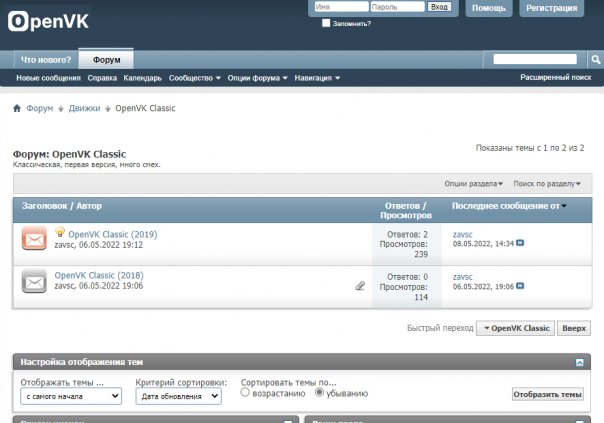
Task: Sort by 'Автор' column header
Action: (x=89, y=206)
